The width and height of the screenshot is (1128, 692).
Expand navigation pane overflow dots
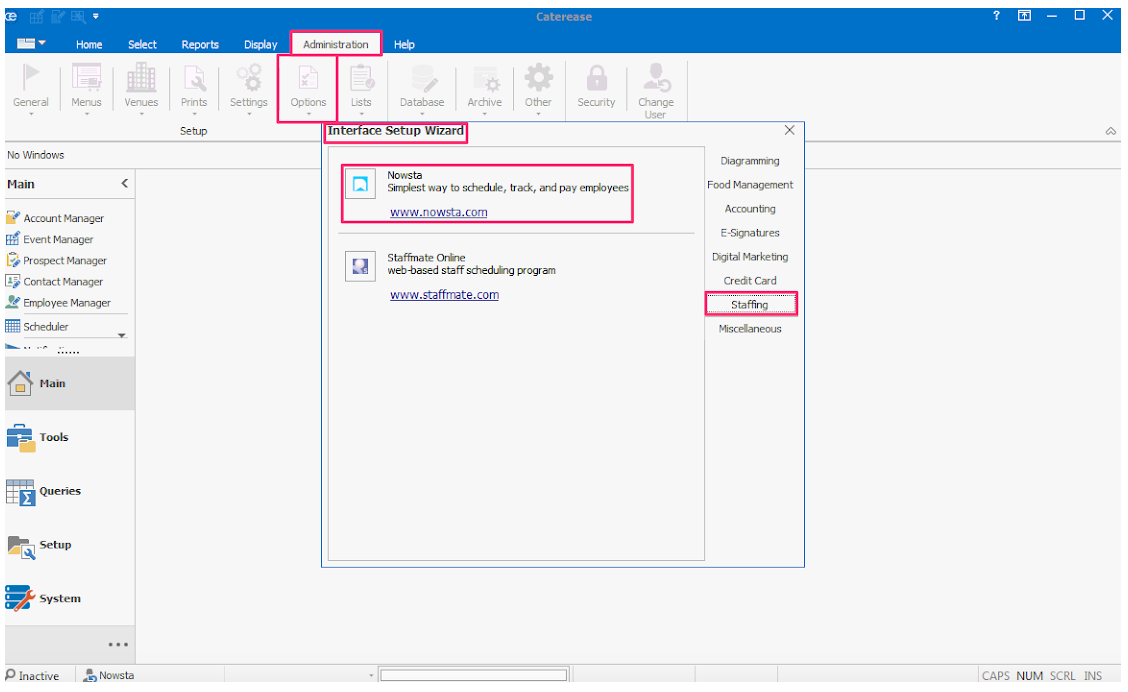pos(118,645)
